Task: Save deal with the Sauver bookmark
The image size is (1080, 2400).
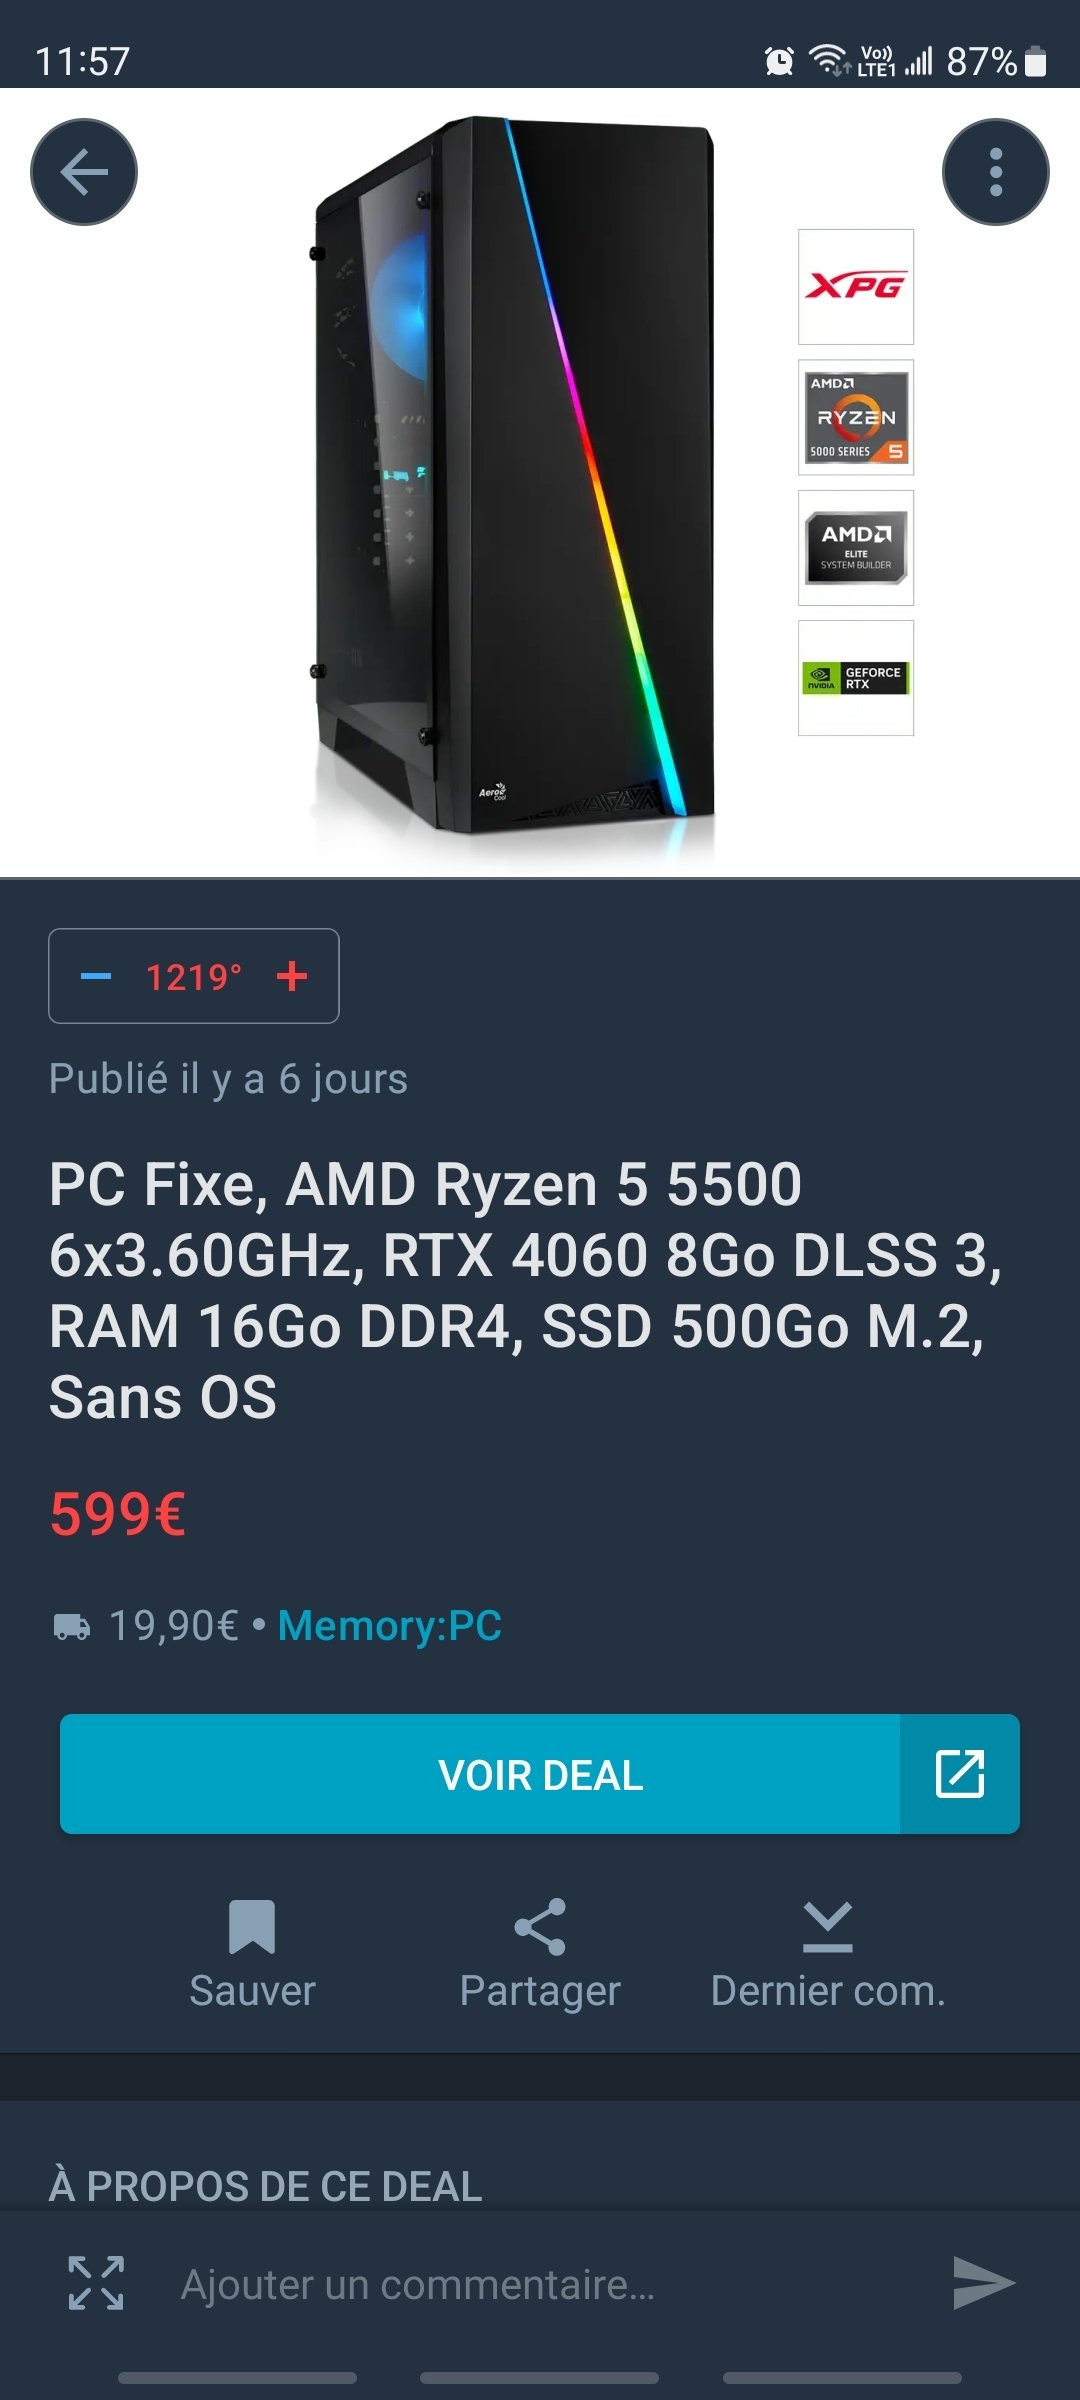Action: 252,1955
